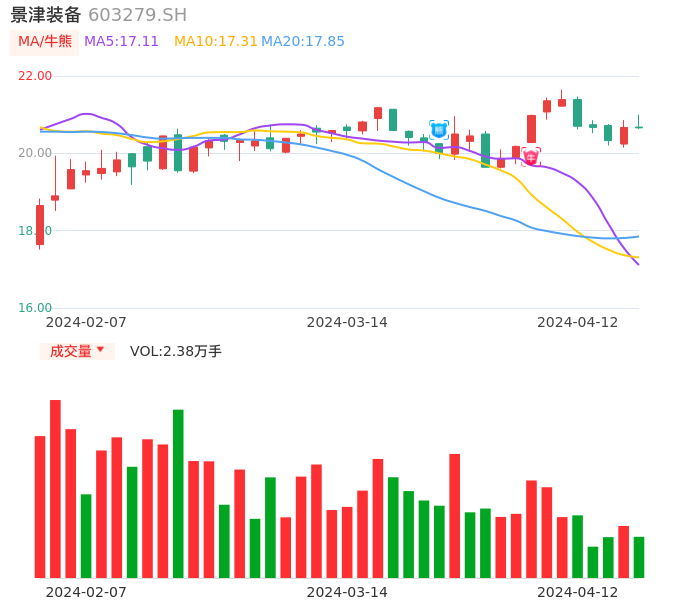Click the MA20:17.85 legend label
Image resolution: width=686 pixels, height=606 pixels.
(303, 42)
